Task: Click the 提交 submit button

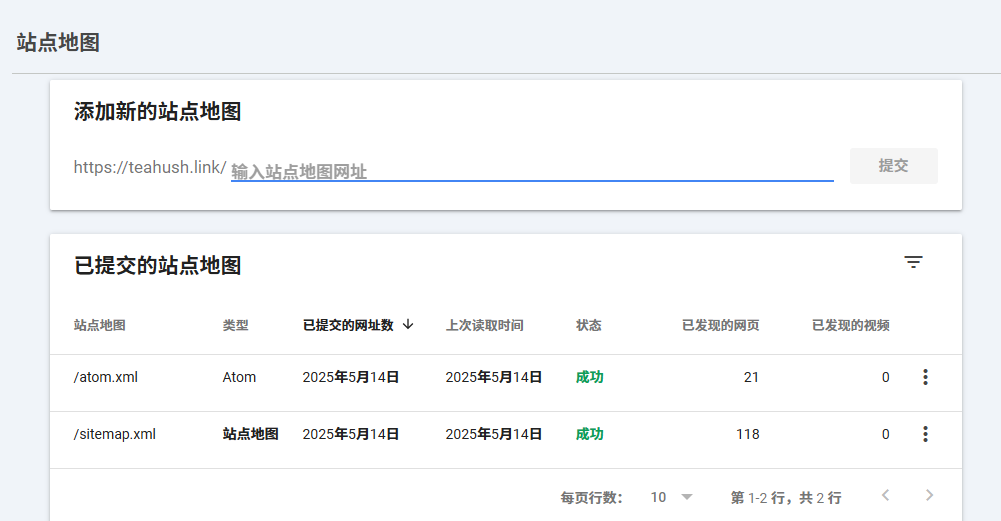Action: click(894, 166)
